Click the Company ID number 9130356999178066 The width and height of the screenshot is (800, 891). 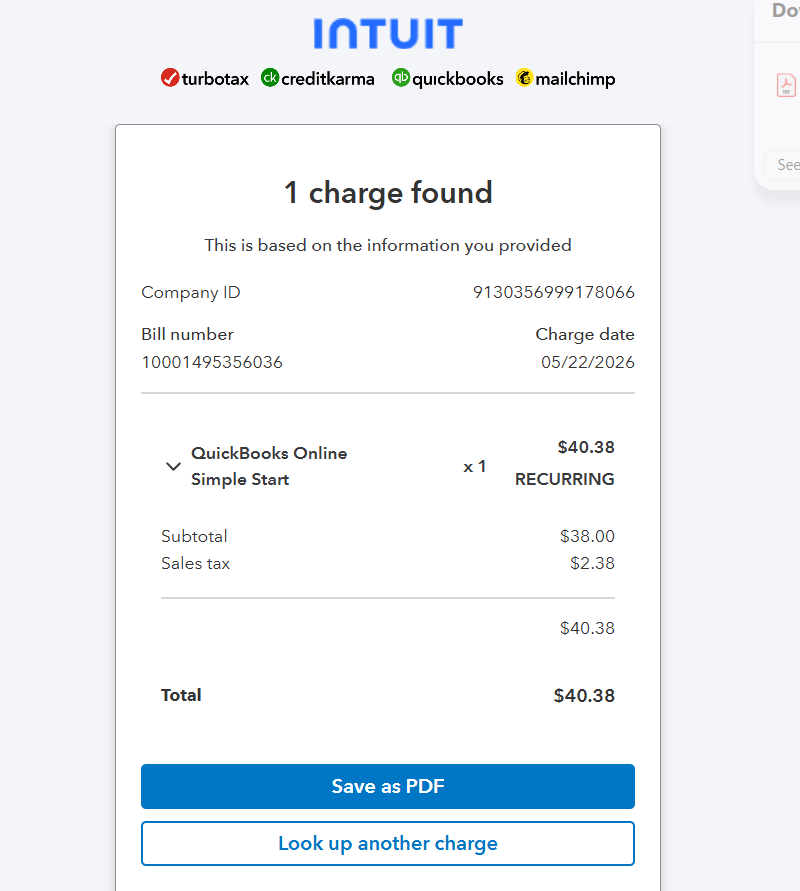click(x=553, y=292)
